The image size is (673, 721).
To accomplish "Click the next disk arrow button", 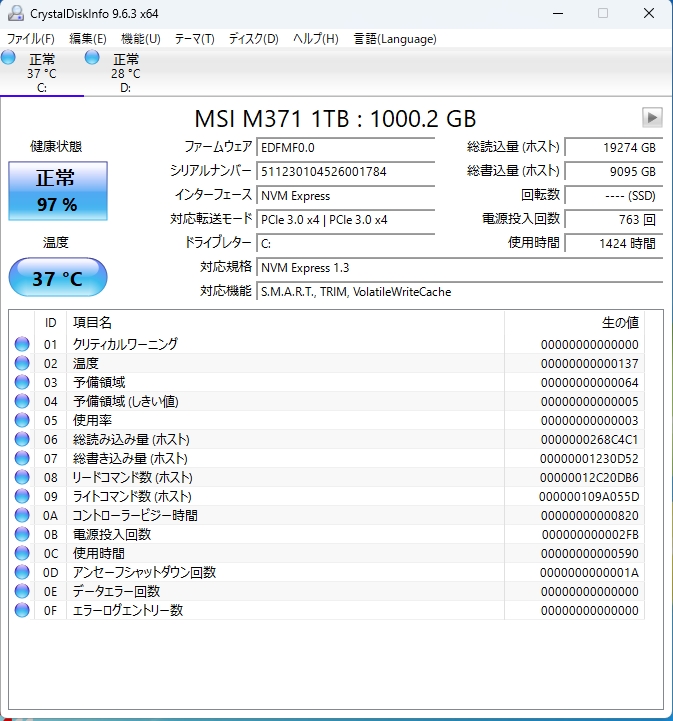I will pos(652,117).
